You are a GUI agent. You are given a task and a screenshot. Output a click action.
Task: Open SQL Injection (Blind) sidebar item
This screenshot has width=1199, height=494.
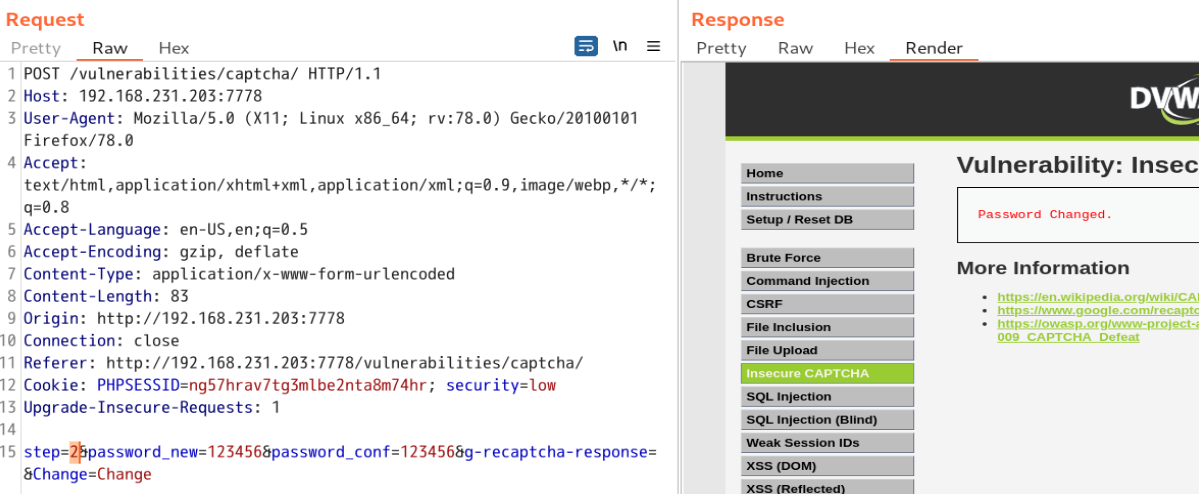(827, 419)
